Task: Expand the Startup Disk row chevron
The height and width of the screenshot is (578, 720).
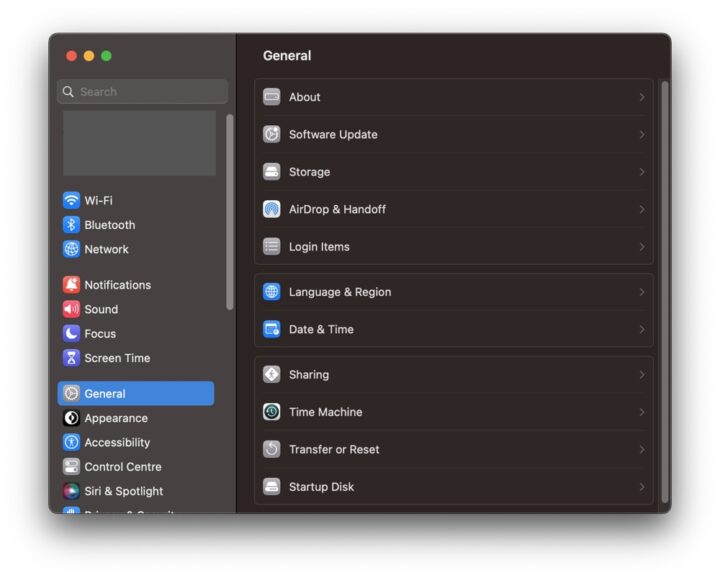Action: tap(642, 487)
